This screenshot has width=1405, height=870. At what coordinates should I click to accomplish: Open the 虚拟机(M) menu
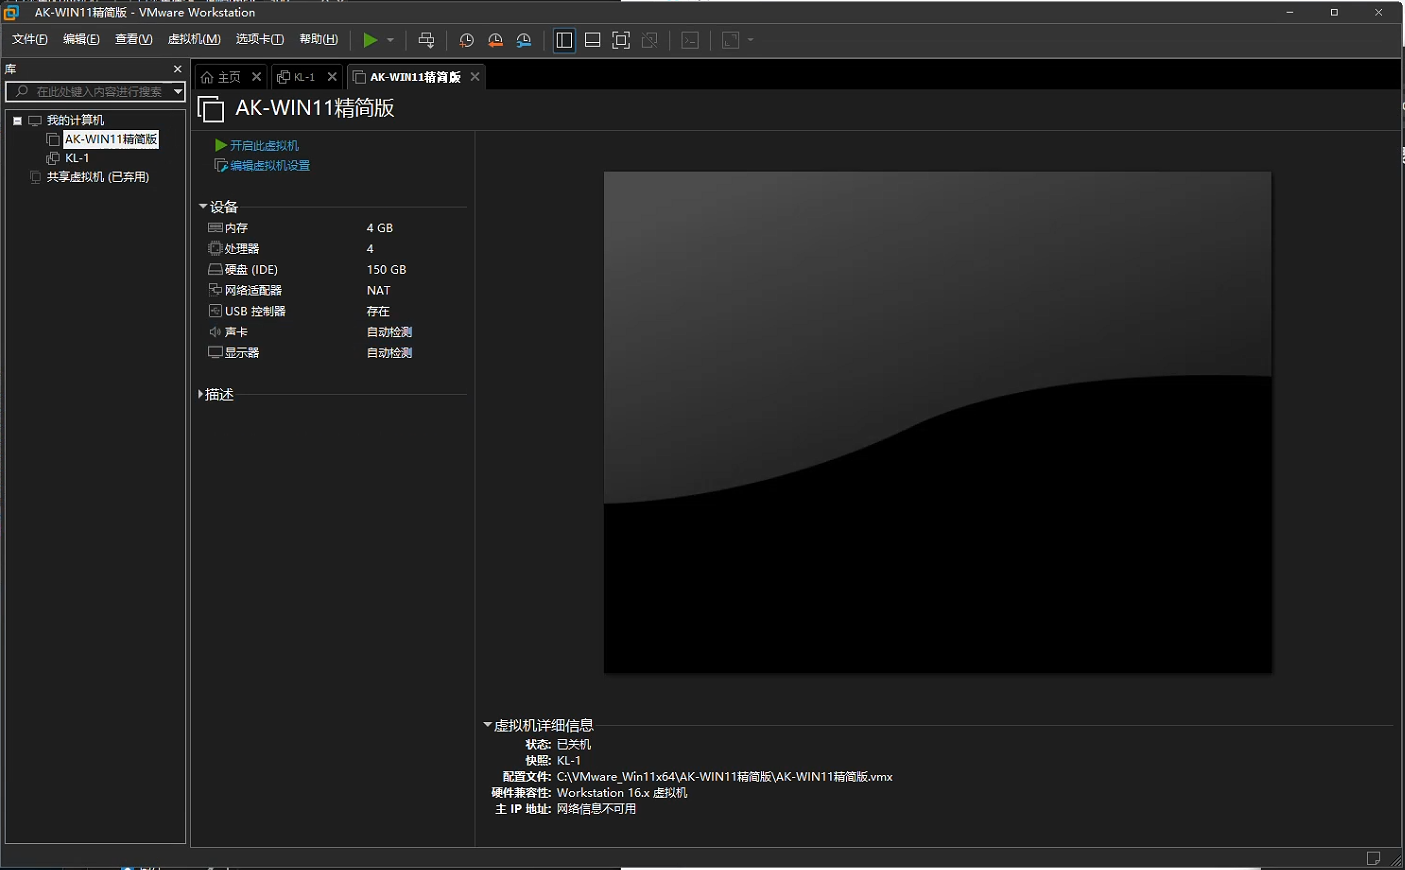coord(194,39)
